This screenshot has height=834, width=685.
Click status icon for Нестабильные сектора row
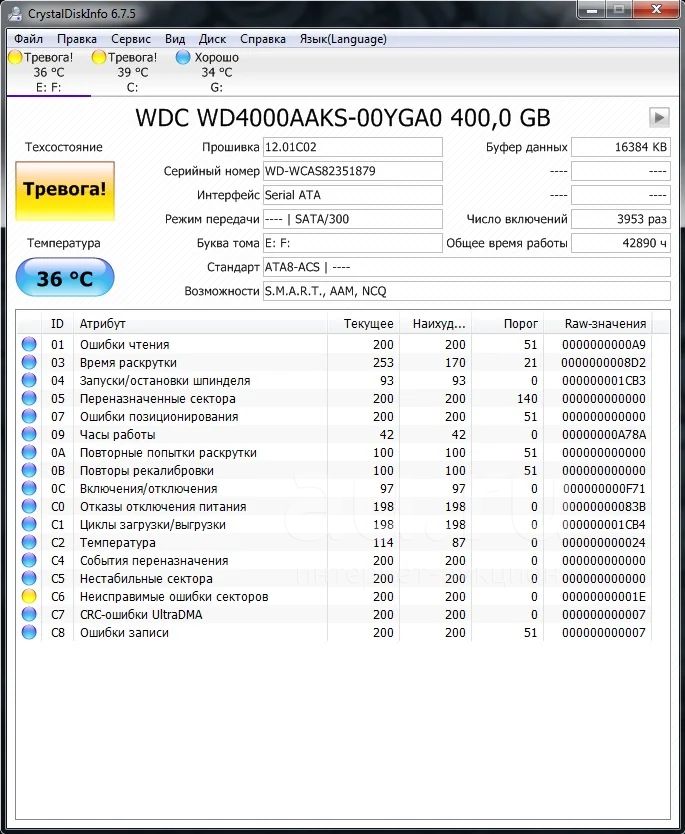[29, 579]
